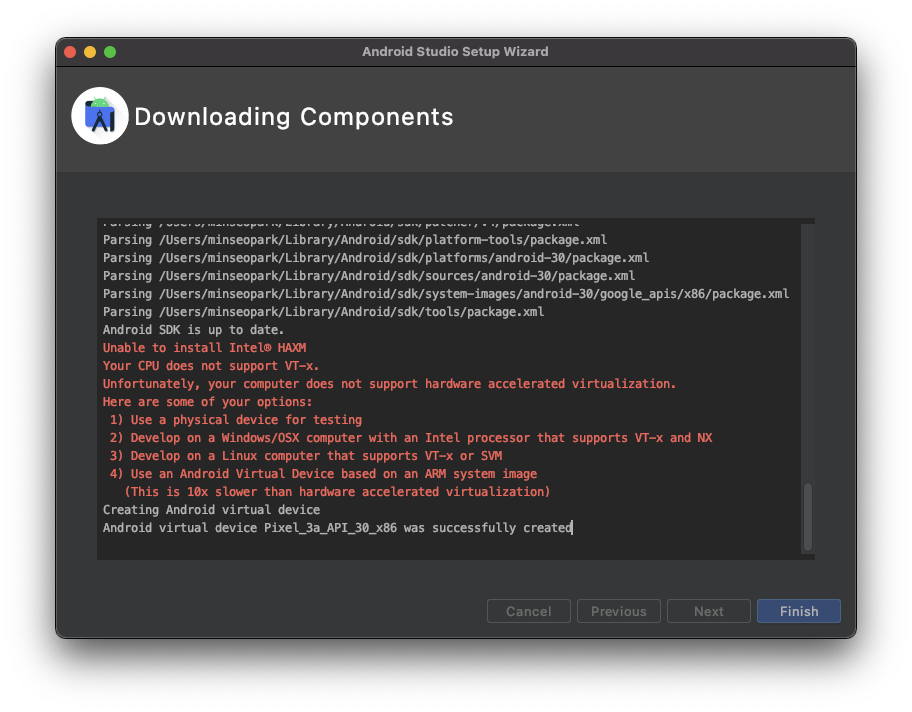Click '(This is 10x slower...' note line
Image resolution: width=912 pixels, height=712 pixels.
[337, 492]
